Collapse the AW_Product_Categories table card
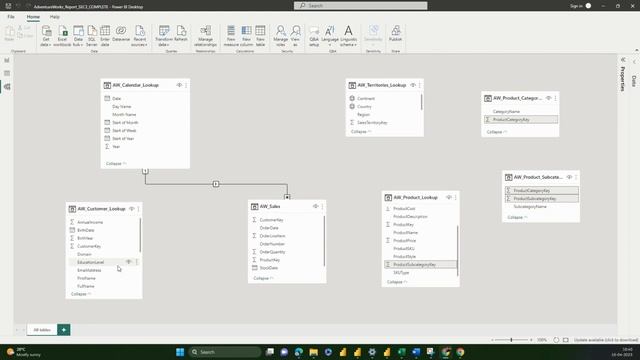 tap(497, 132)
